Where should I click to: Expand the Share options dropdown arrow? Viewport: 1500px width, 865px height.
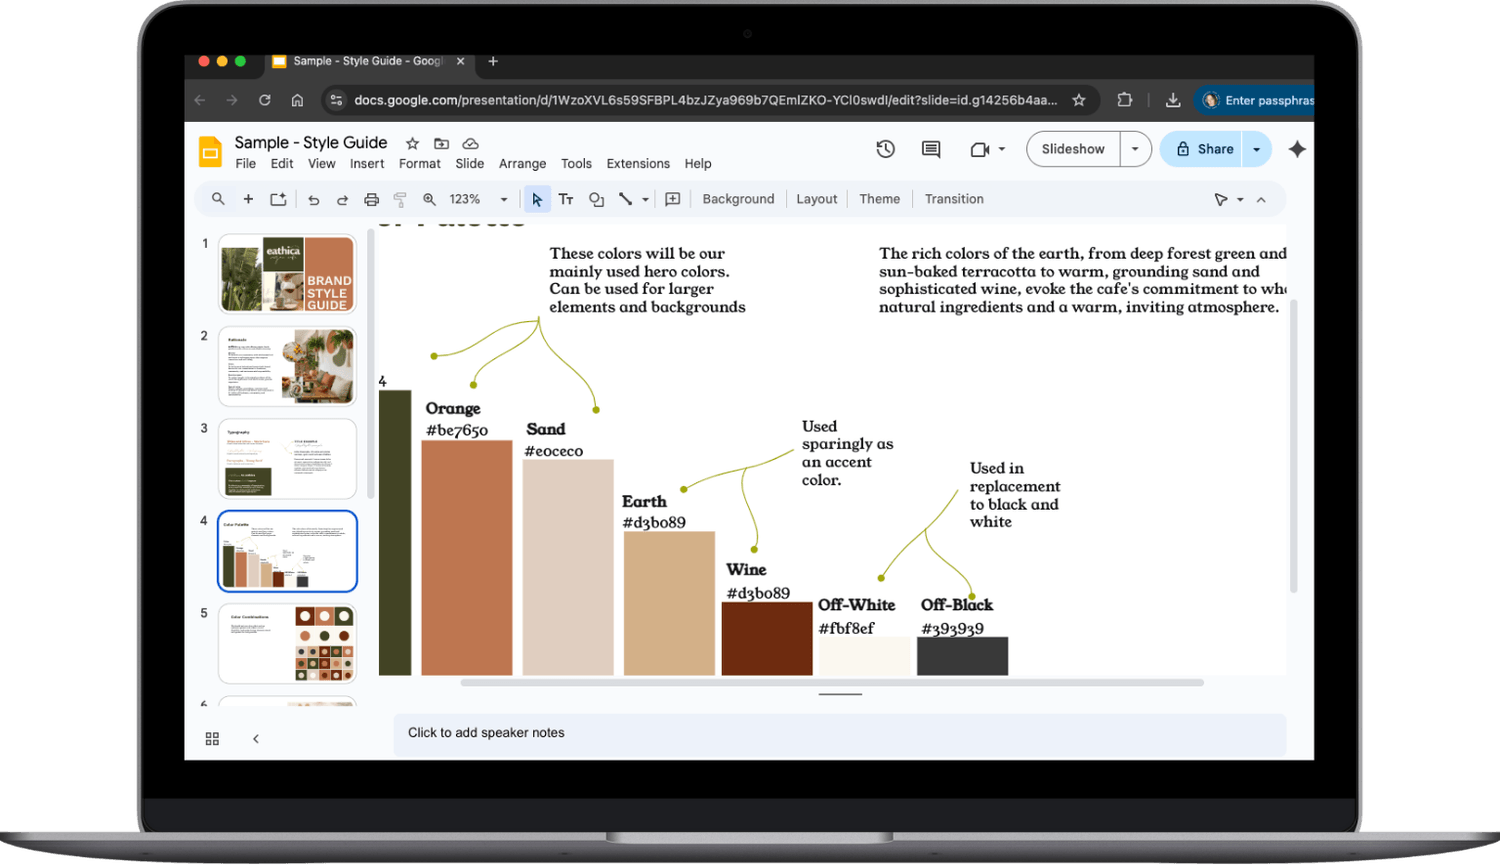pyautogui.click(x=1256, y=149)
